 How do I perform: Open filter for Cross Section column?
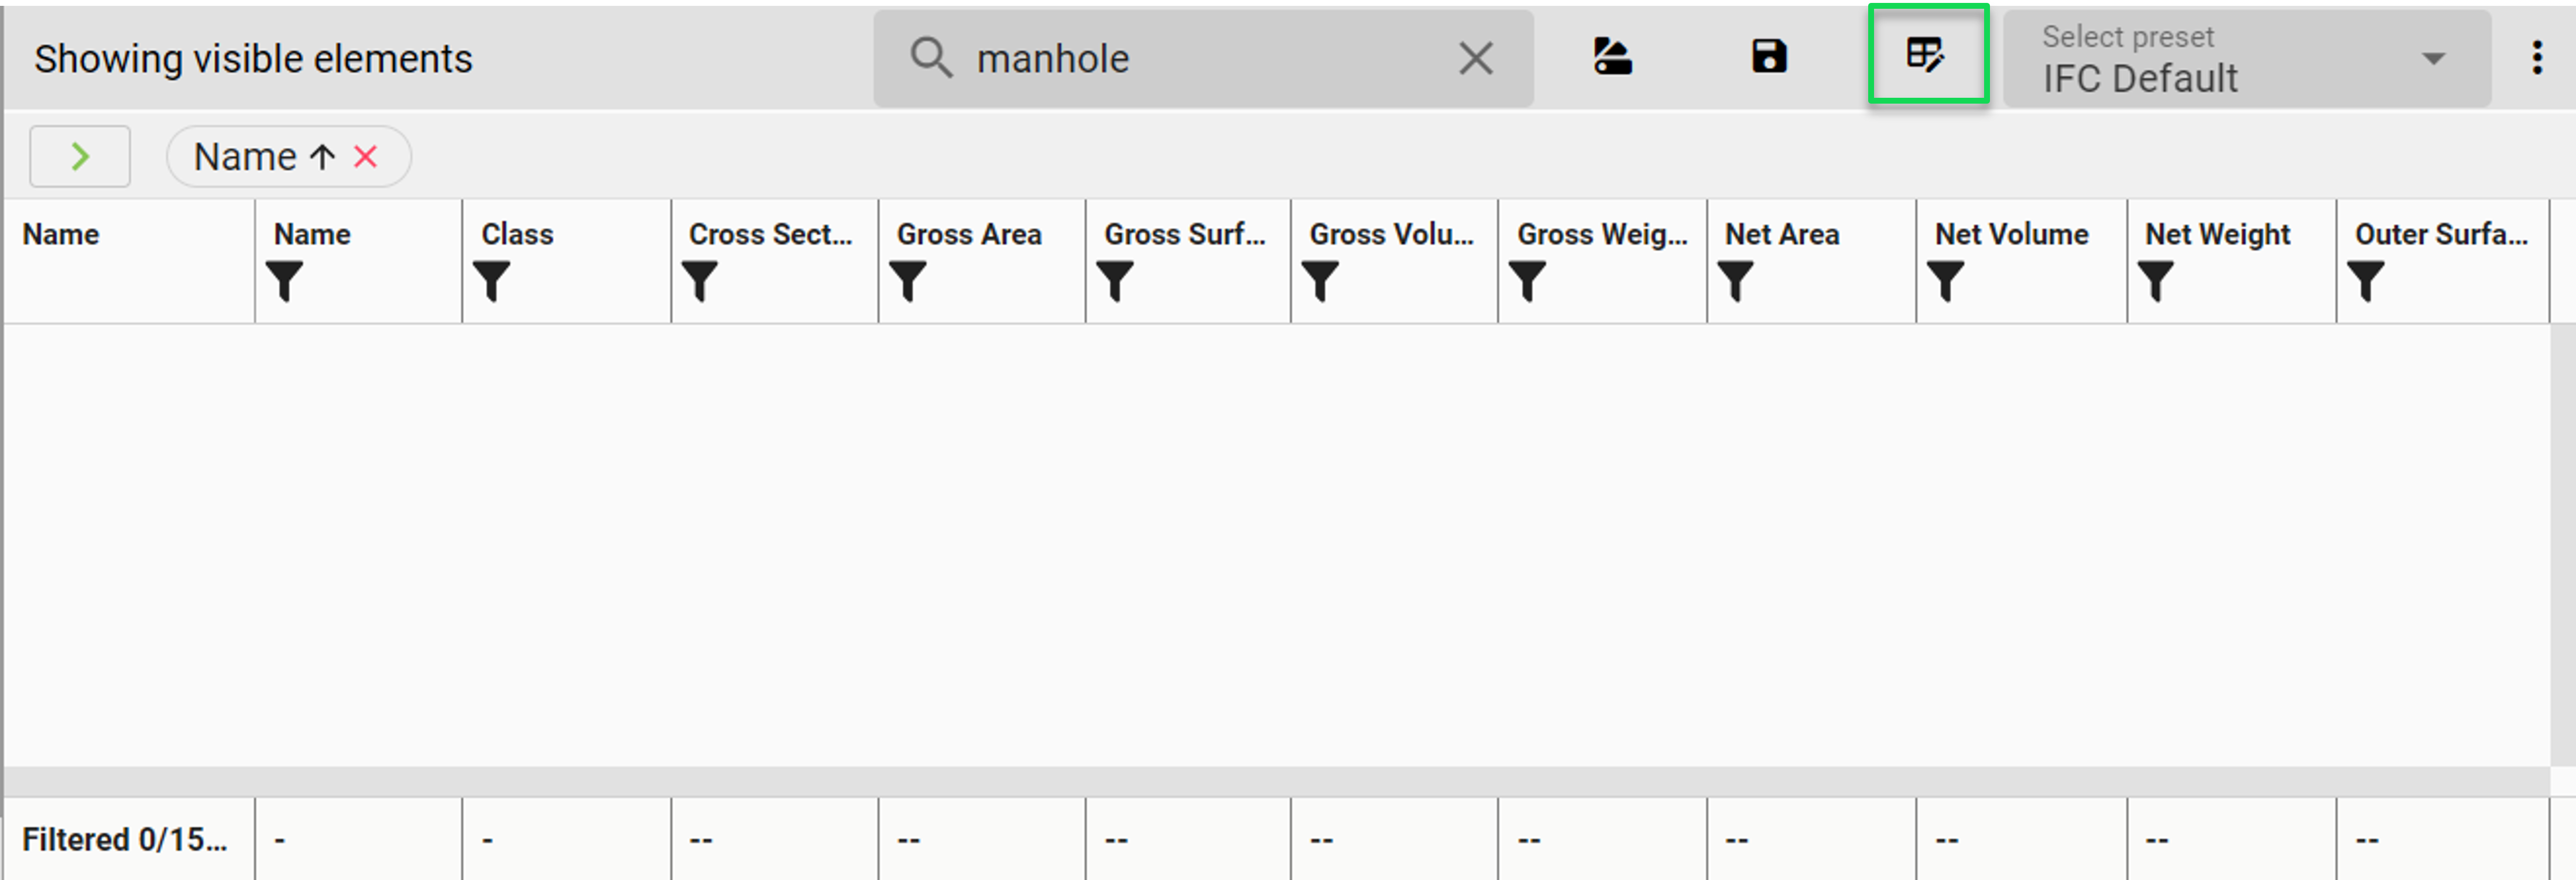pyautogui.click(x=699, y=281)
